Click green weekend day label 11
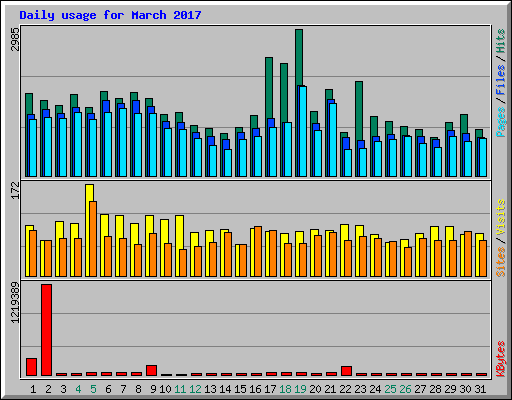512x400 pixels. tap(180, 389)
